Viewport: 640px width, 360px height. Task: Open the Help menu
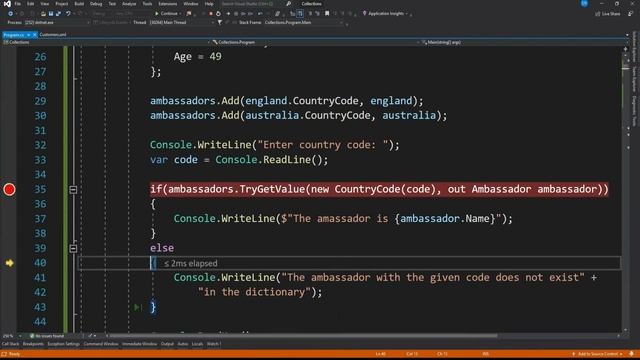click(x=209, y=4)
